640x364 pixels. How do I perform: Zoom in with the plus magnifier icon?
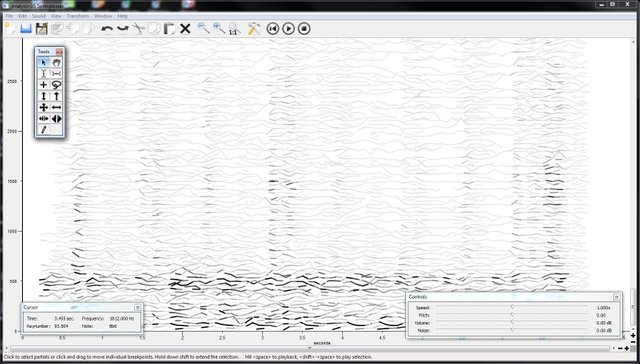[x=219, y=28]
